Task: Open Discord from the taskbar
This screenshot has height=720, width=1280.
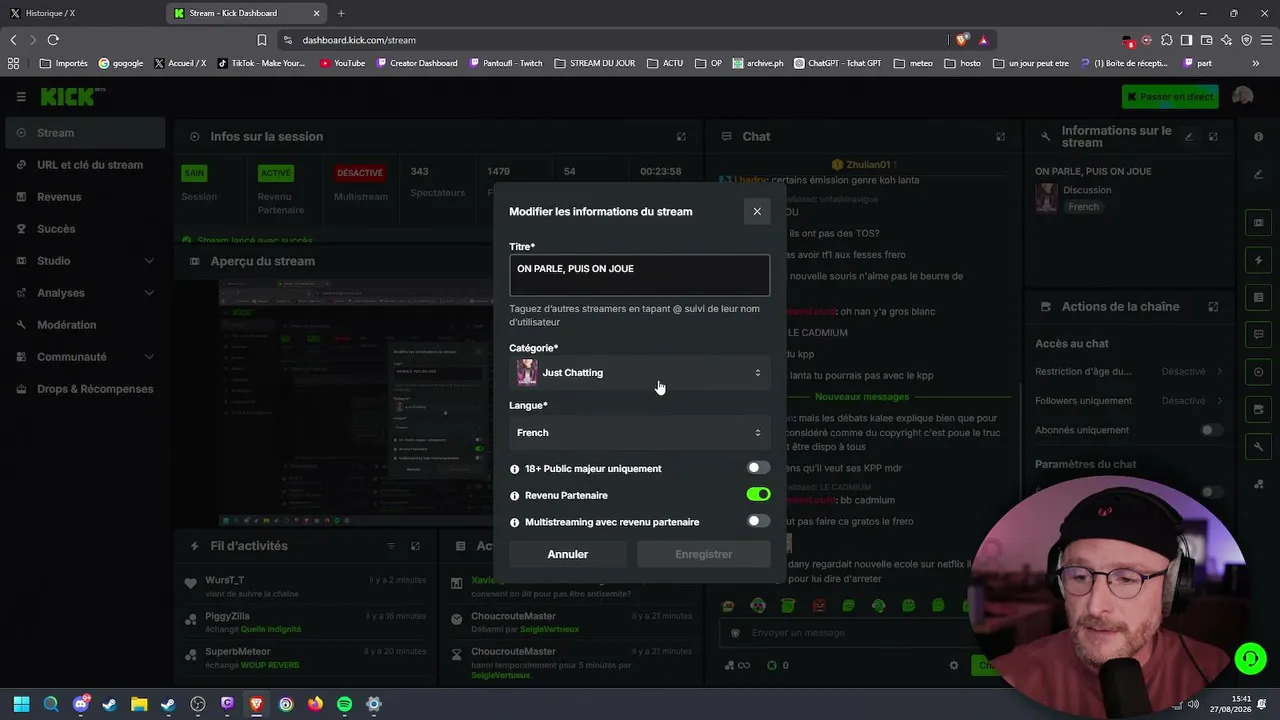Action: pos(80,704)
